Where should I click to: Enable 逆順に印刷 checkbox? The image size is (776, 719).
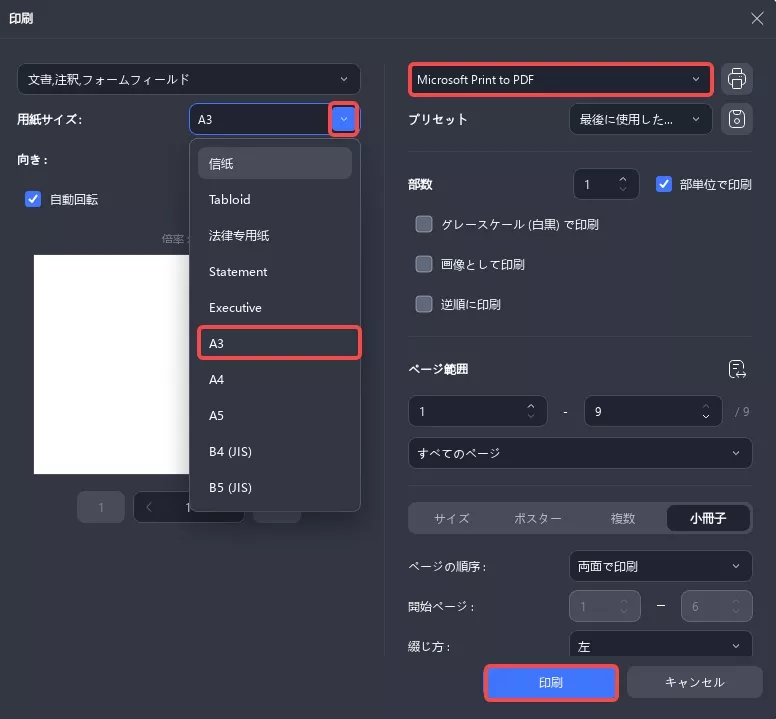(x=424, y=304)
